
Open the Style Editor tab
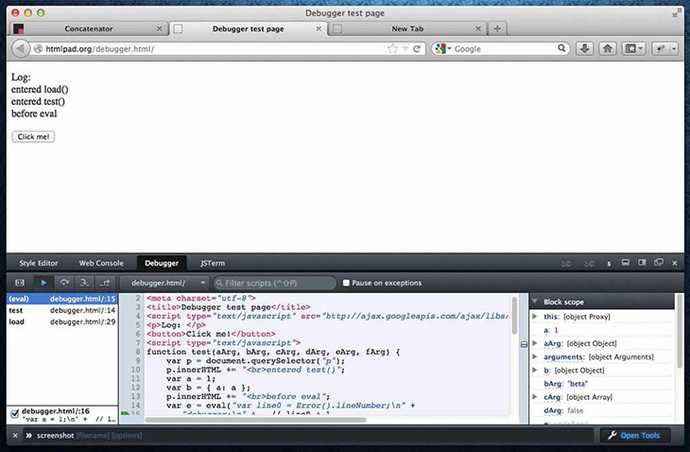pyautogui.click(x=39, y=263)
